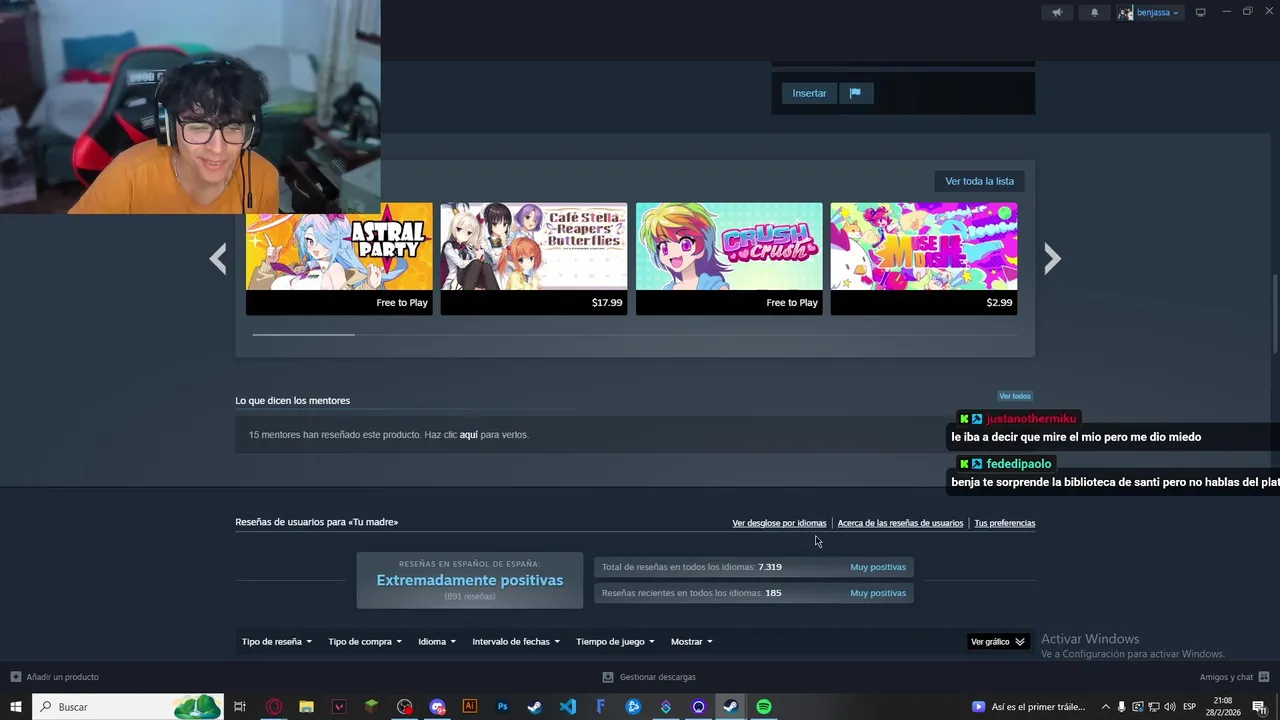The height and width of the screenshot is (720, 1280).
Task: Open the purple ring app taskbar icon
Action: tap(698, 707)
